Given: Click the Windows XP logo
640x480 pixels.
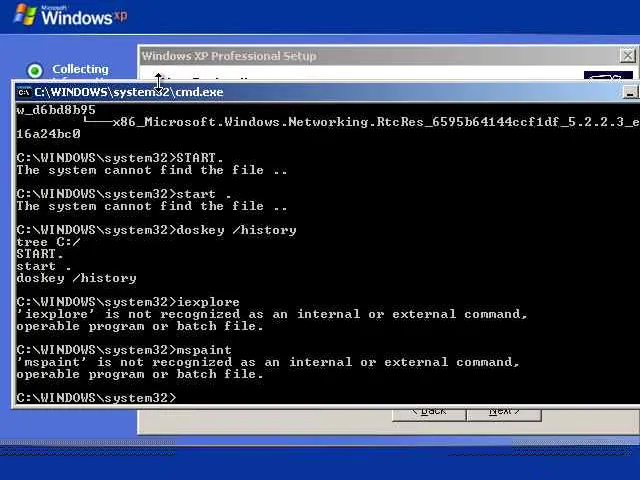Looking at the screenshot, I should point(70,15).
